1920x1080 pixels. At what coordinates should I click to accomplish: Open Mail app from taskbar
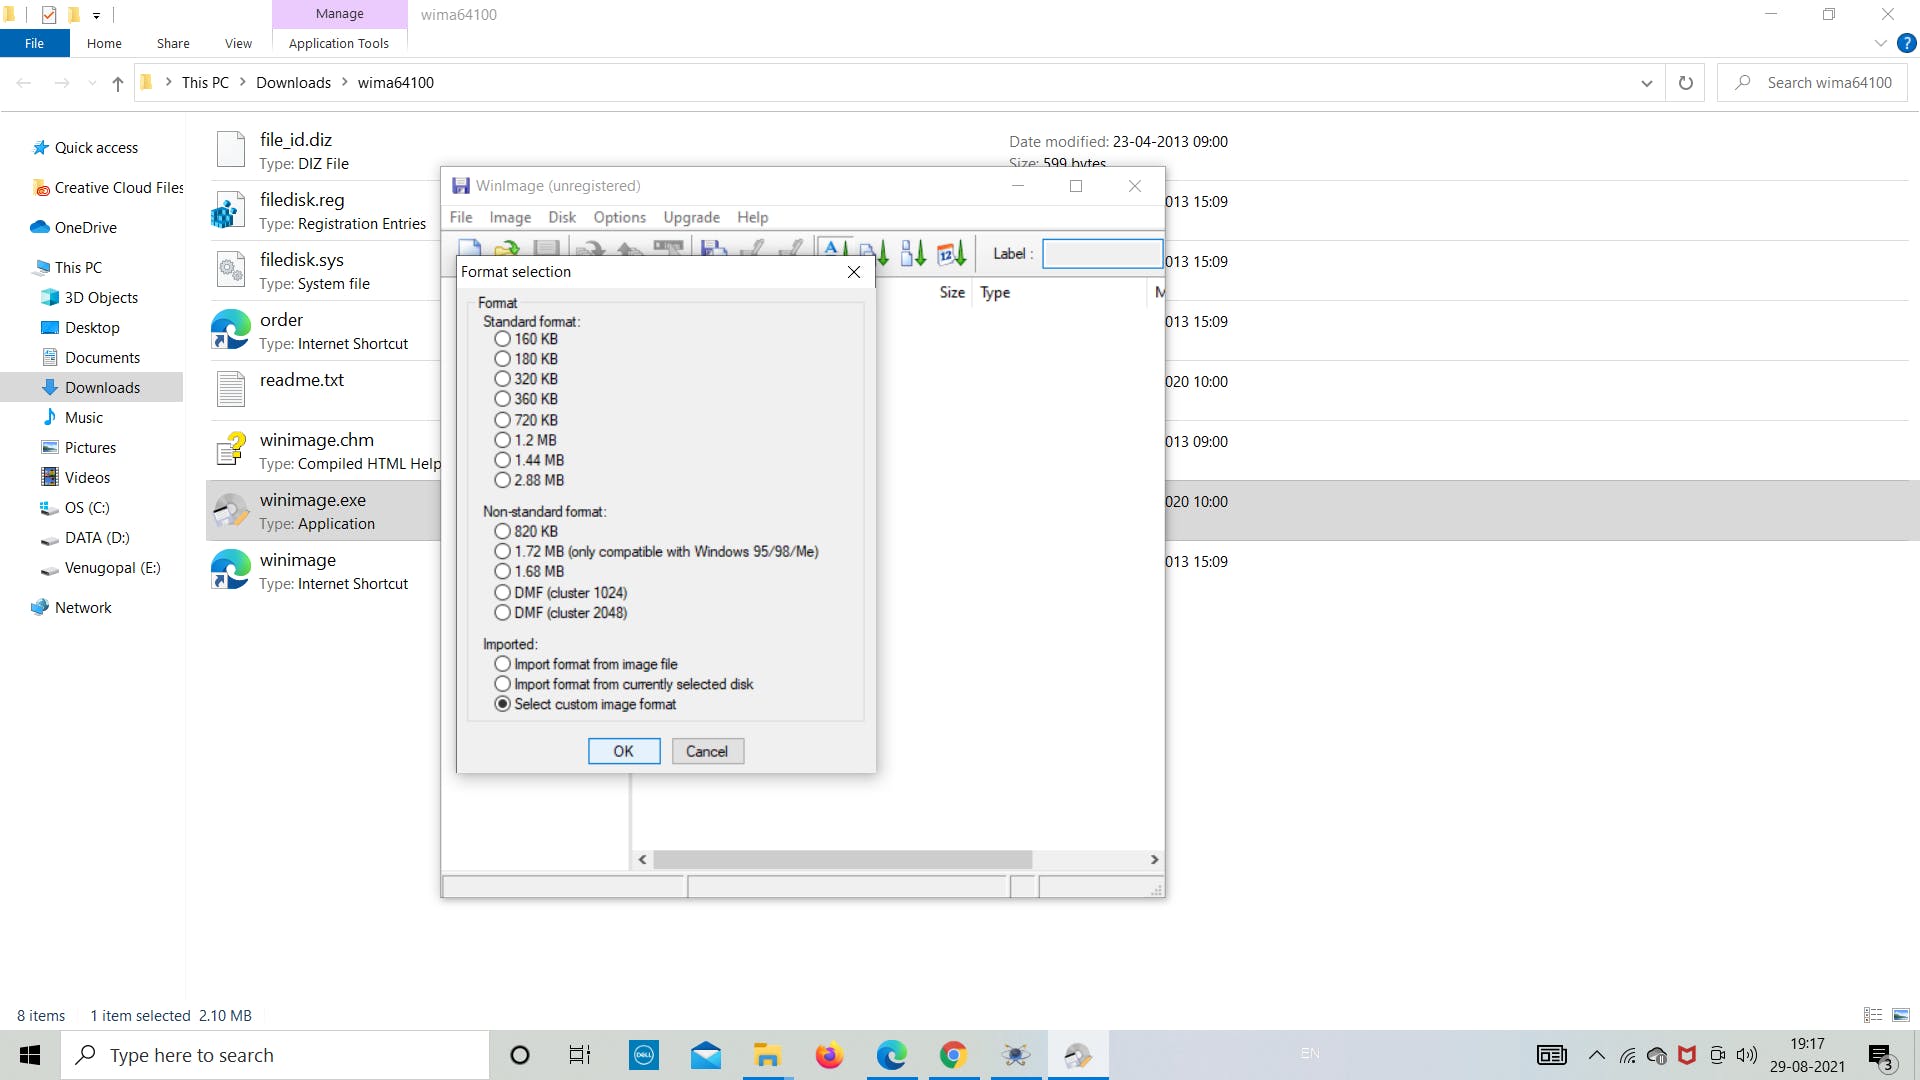click(x=706, y=1055)
